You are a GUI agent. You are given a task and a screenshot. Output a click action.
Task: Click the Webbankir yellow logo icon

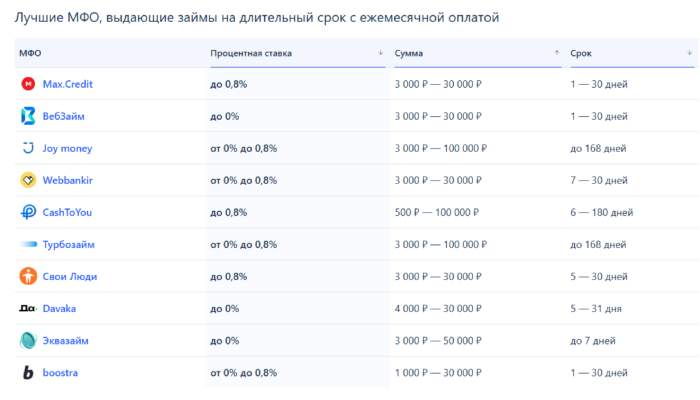(28, 180)
